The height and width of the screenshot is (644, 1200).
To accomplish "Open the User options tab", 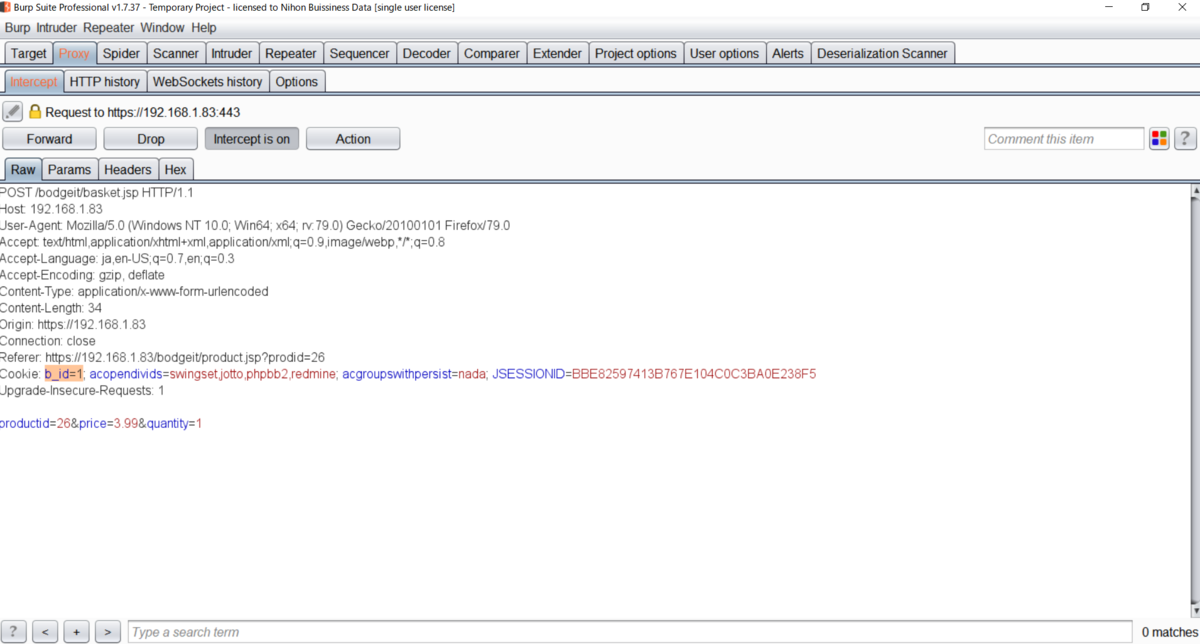I will point(725,53).
